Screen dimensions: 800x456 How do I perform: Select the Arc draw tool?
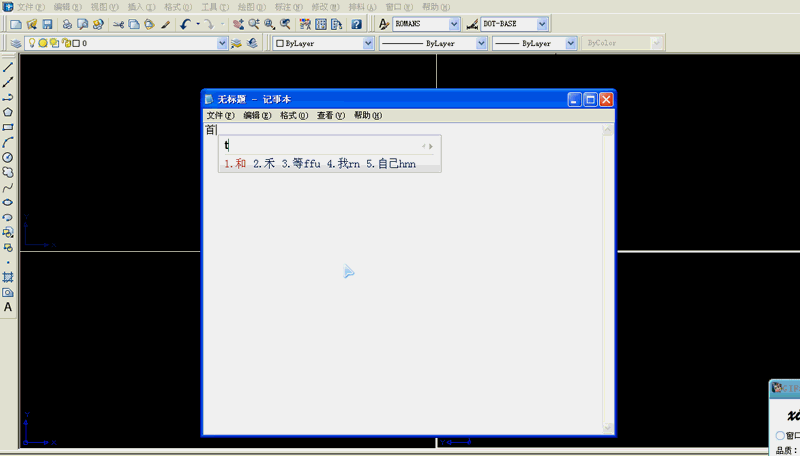(8, 142)
